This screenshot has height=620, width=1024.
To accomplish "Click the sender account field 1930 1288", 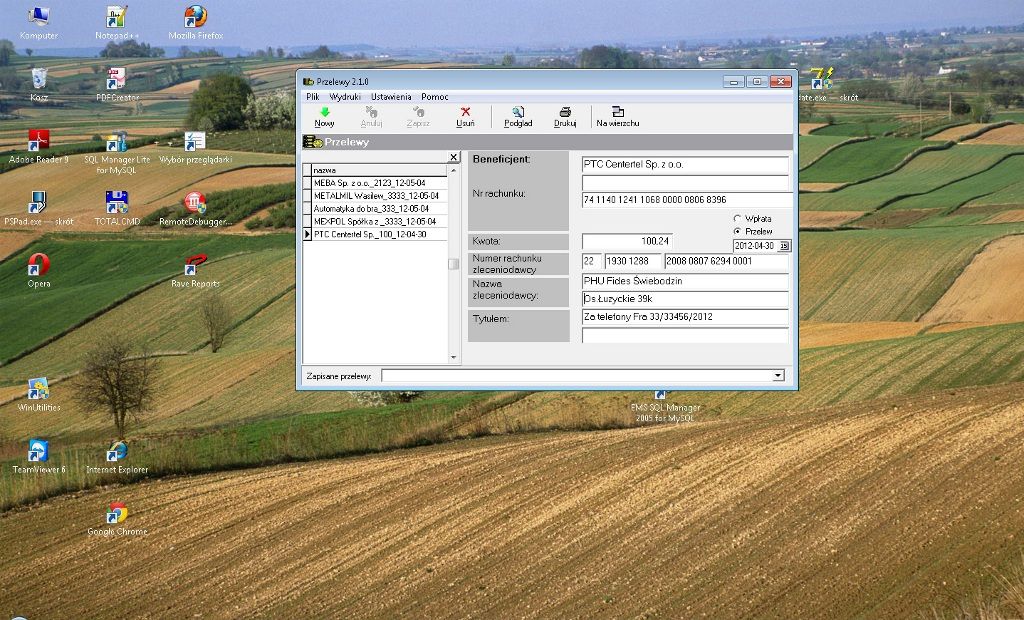I will click(x=633, y=261).
